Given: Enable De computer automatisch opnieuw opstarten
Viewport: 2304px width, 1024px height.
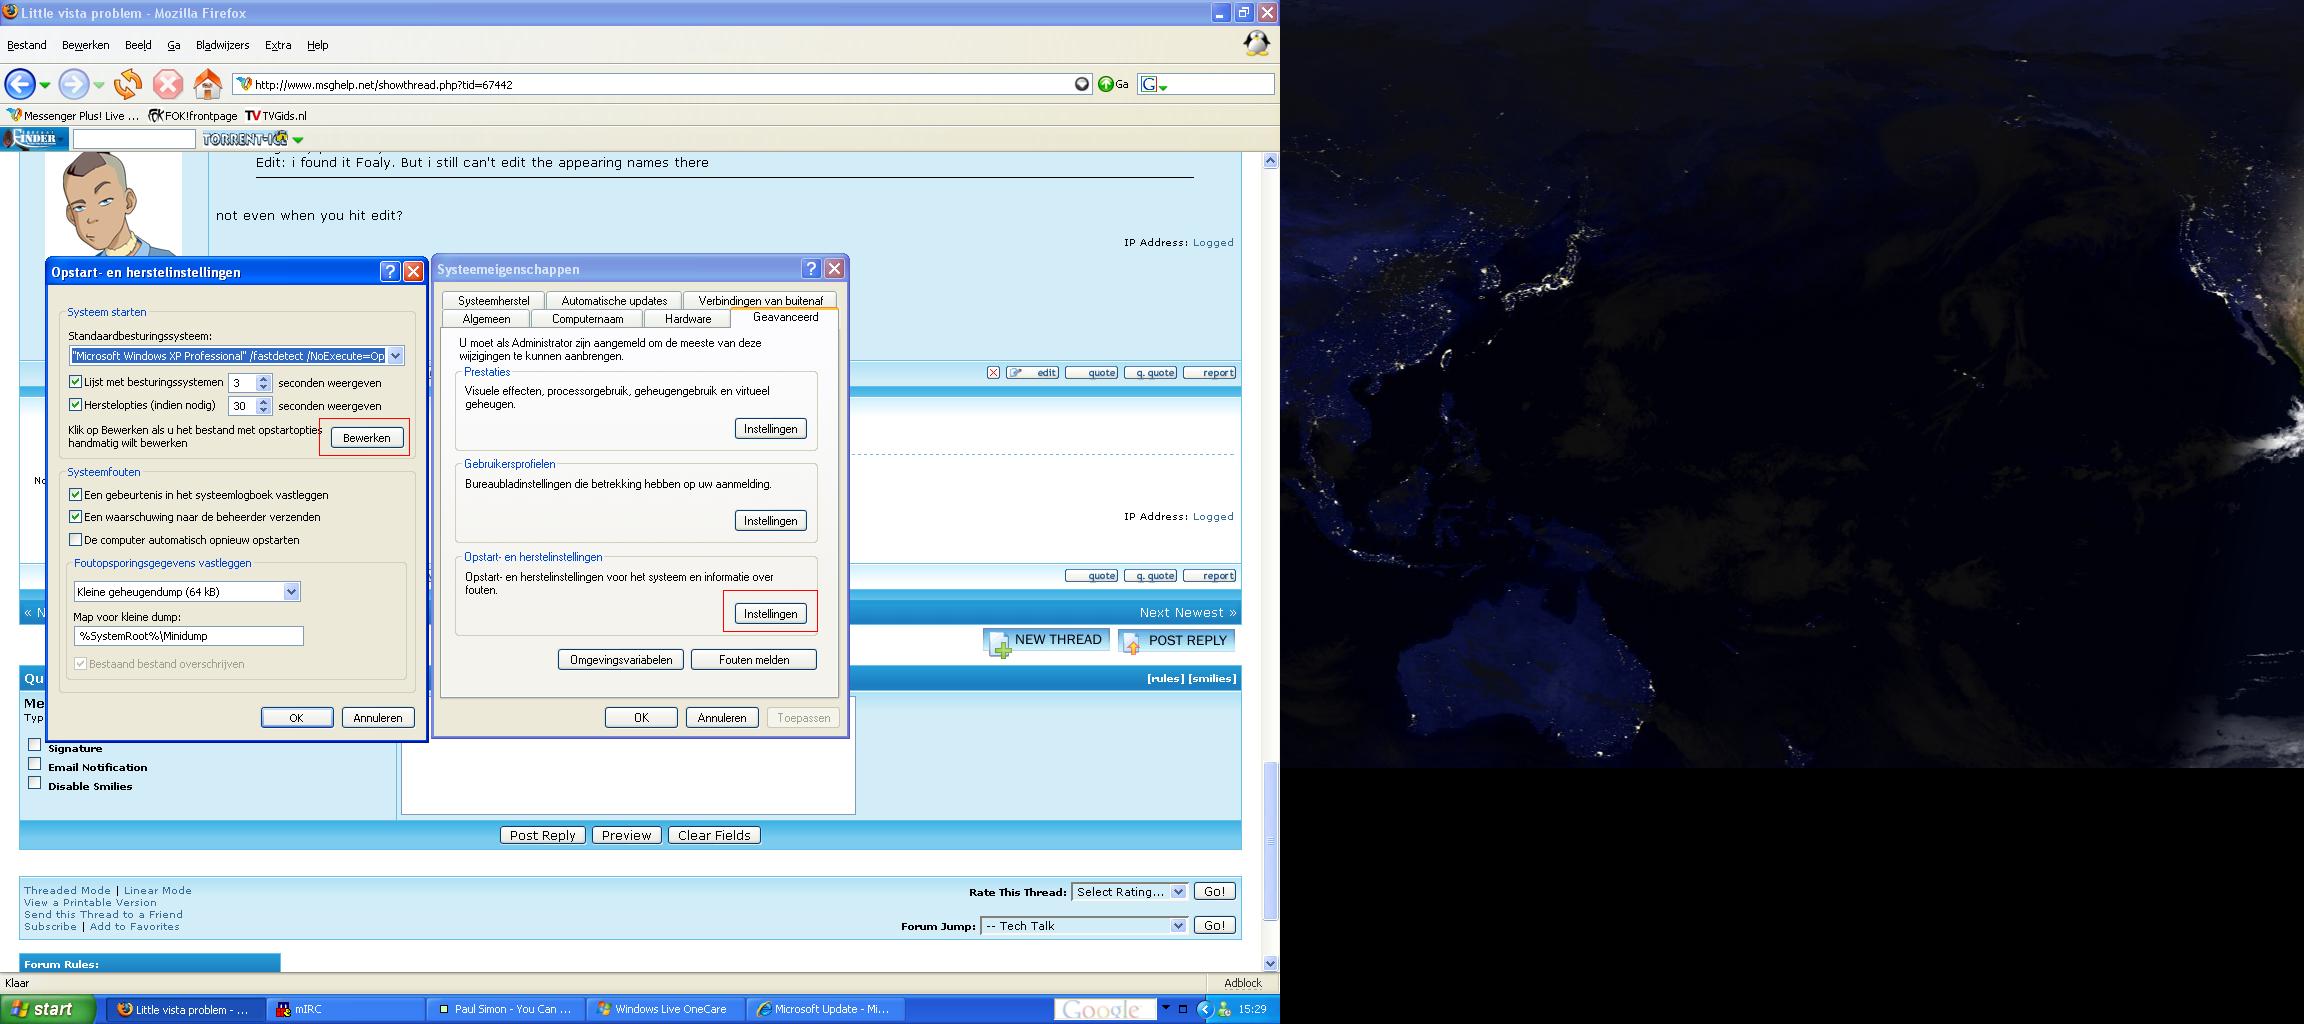Looking at the screenshot, I should [75, 540].
